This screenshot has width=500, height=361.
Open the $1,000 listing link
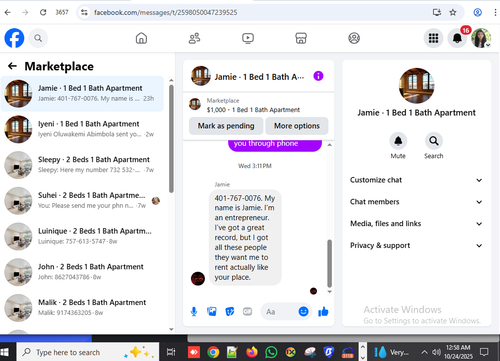click(x=253, y=110)
